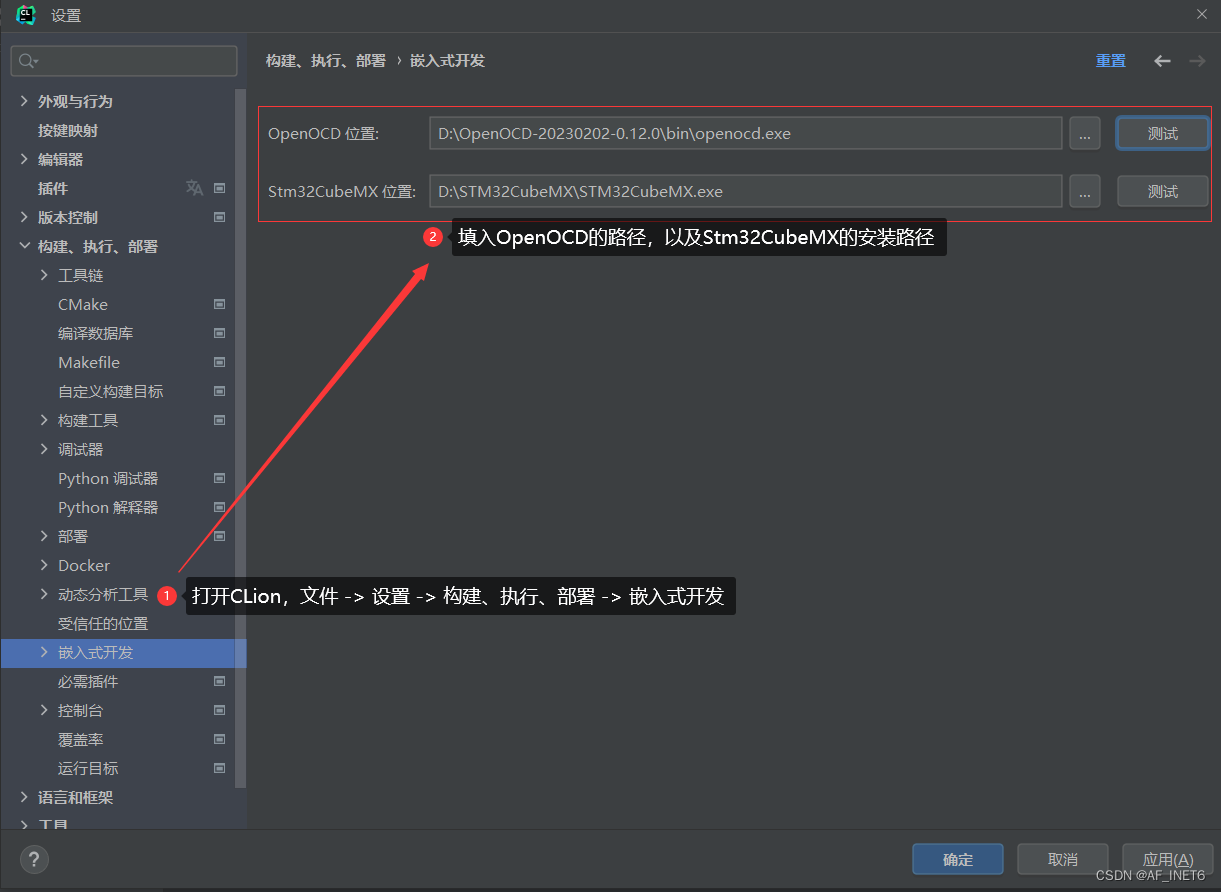Click 构建、执行、部署 in the breadcrumb

point(326,61)
